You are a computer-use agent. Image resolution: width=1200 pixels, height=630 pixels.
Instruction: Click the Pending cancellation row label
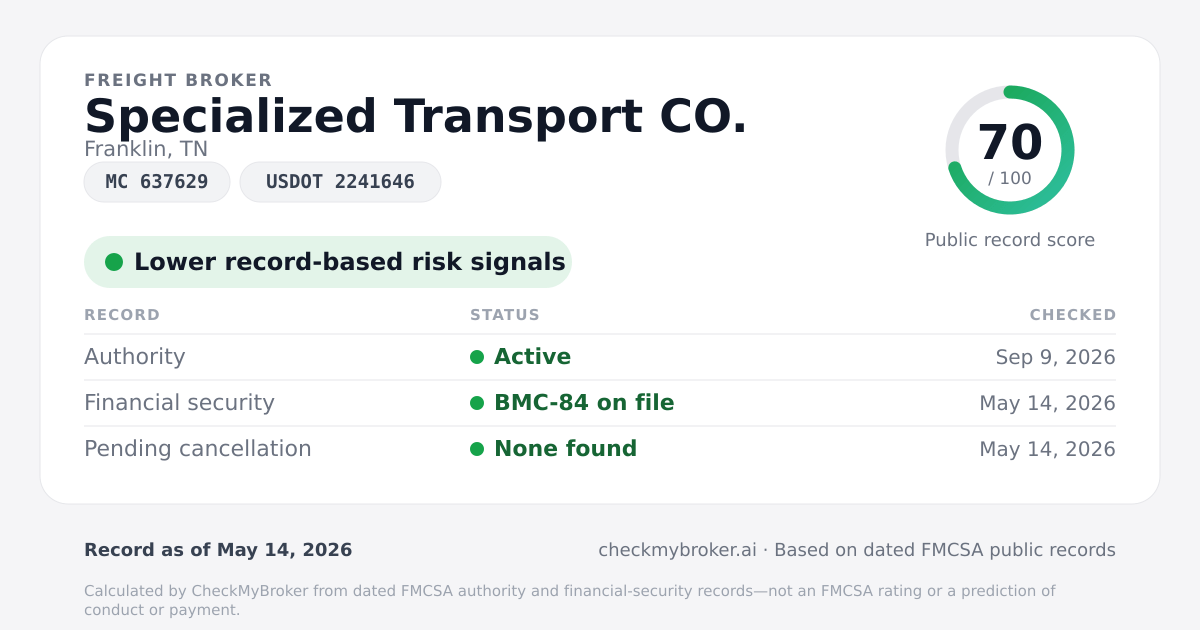[198, 449]
